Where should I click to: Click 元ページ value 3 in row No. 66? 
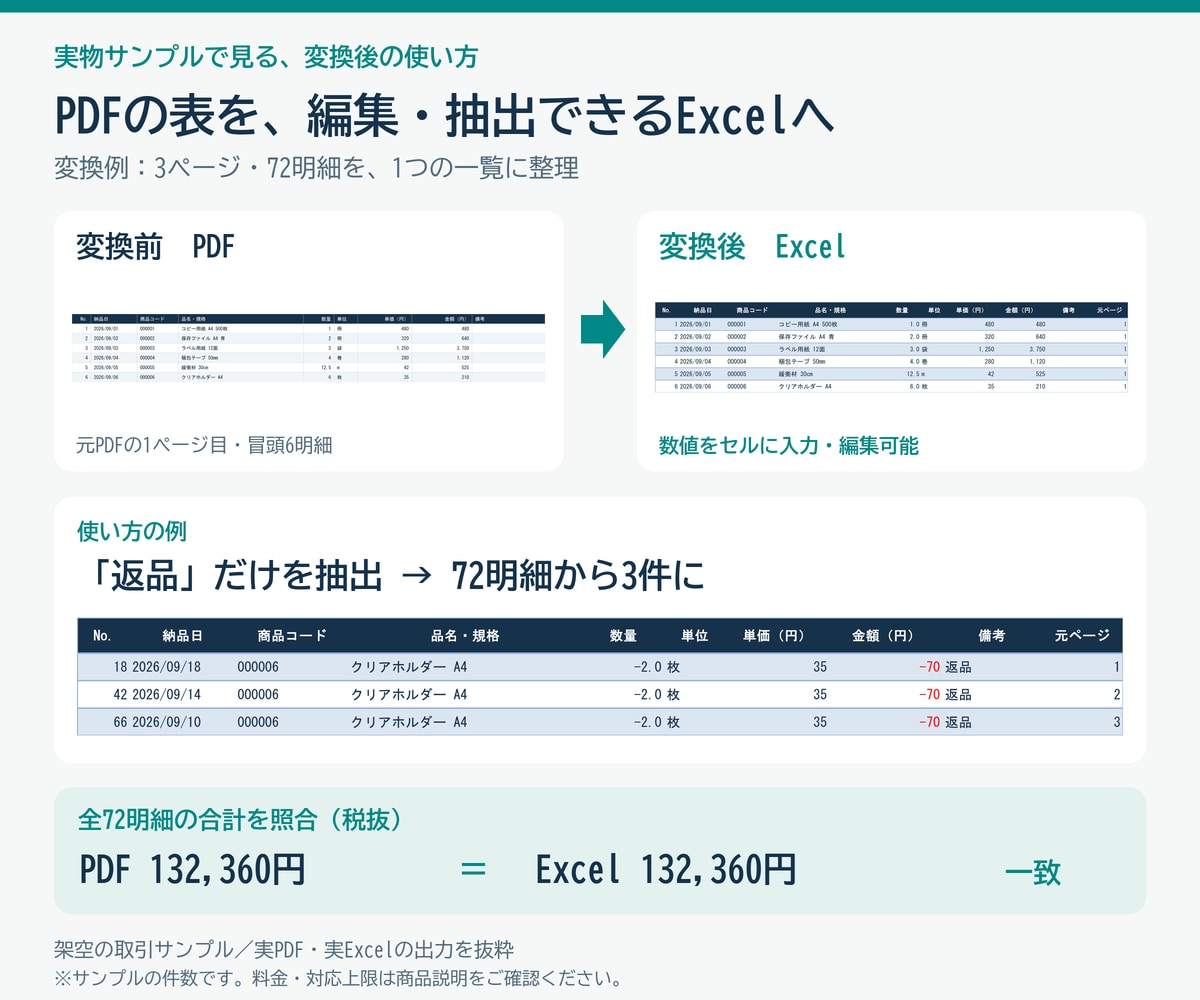(1117, 721)
